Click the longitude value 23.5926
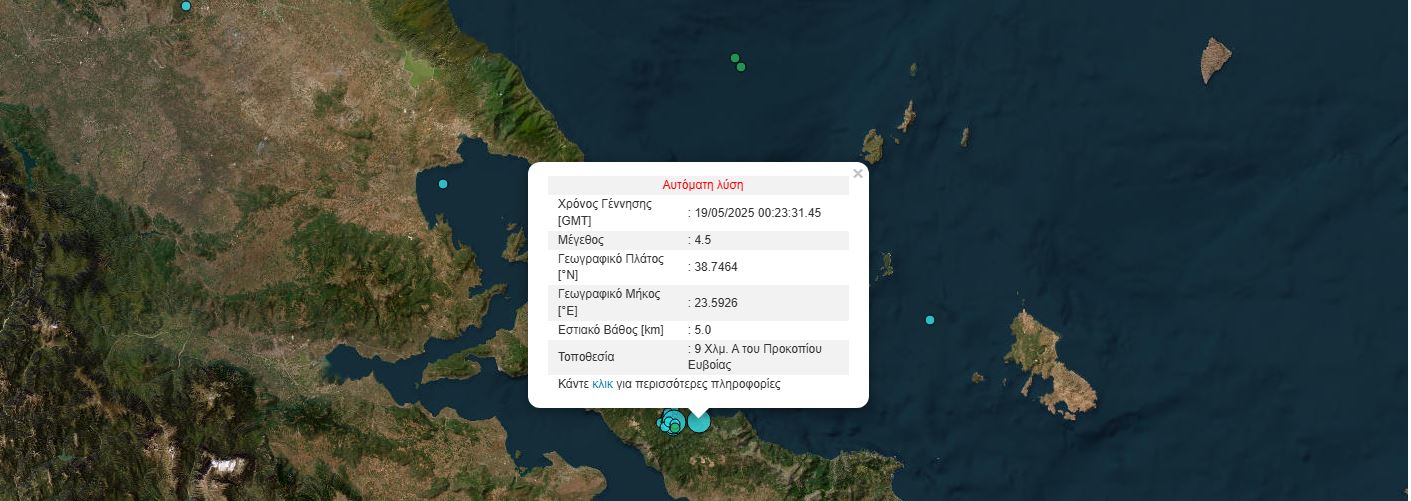Screen dimensions: 1411x501 click(x=716, y=303)
